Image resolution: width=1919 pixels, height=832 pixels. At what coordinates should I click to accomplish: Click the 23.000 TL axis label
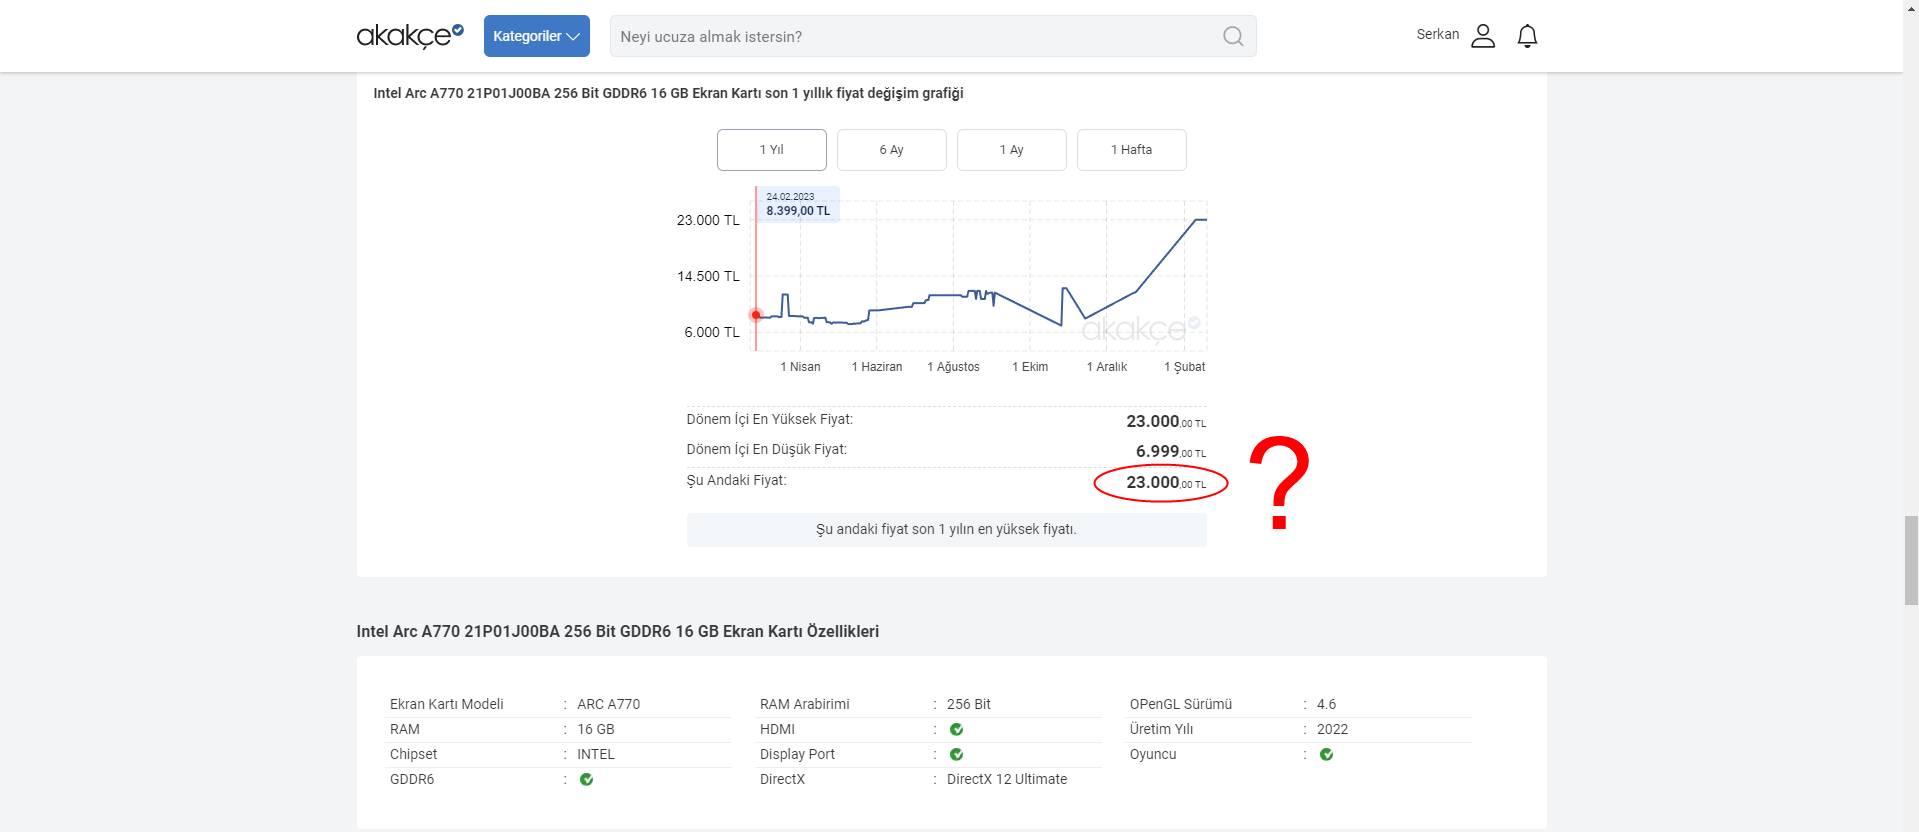pos(708,220)
